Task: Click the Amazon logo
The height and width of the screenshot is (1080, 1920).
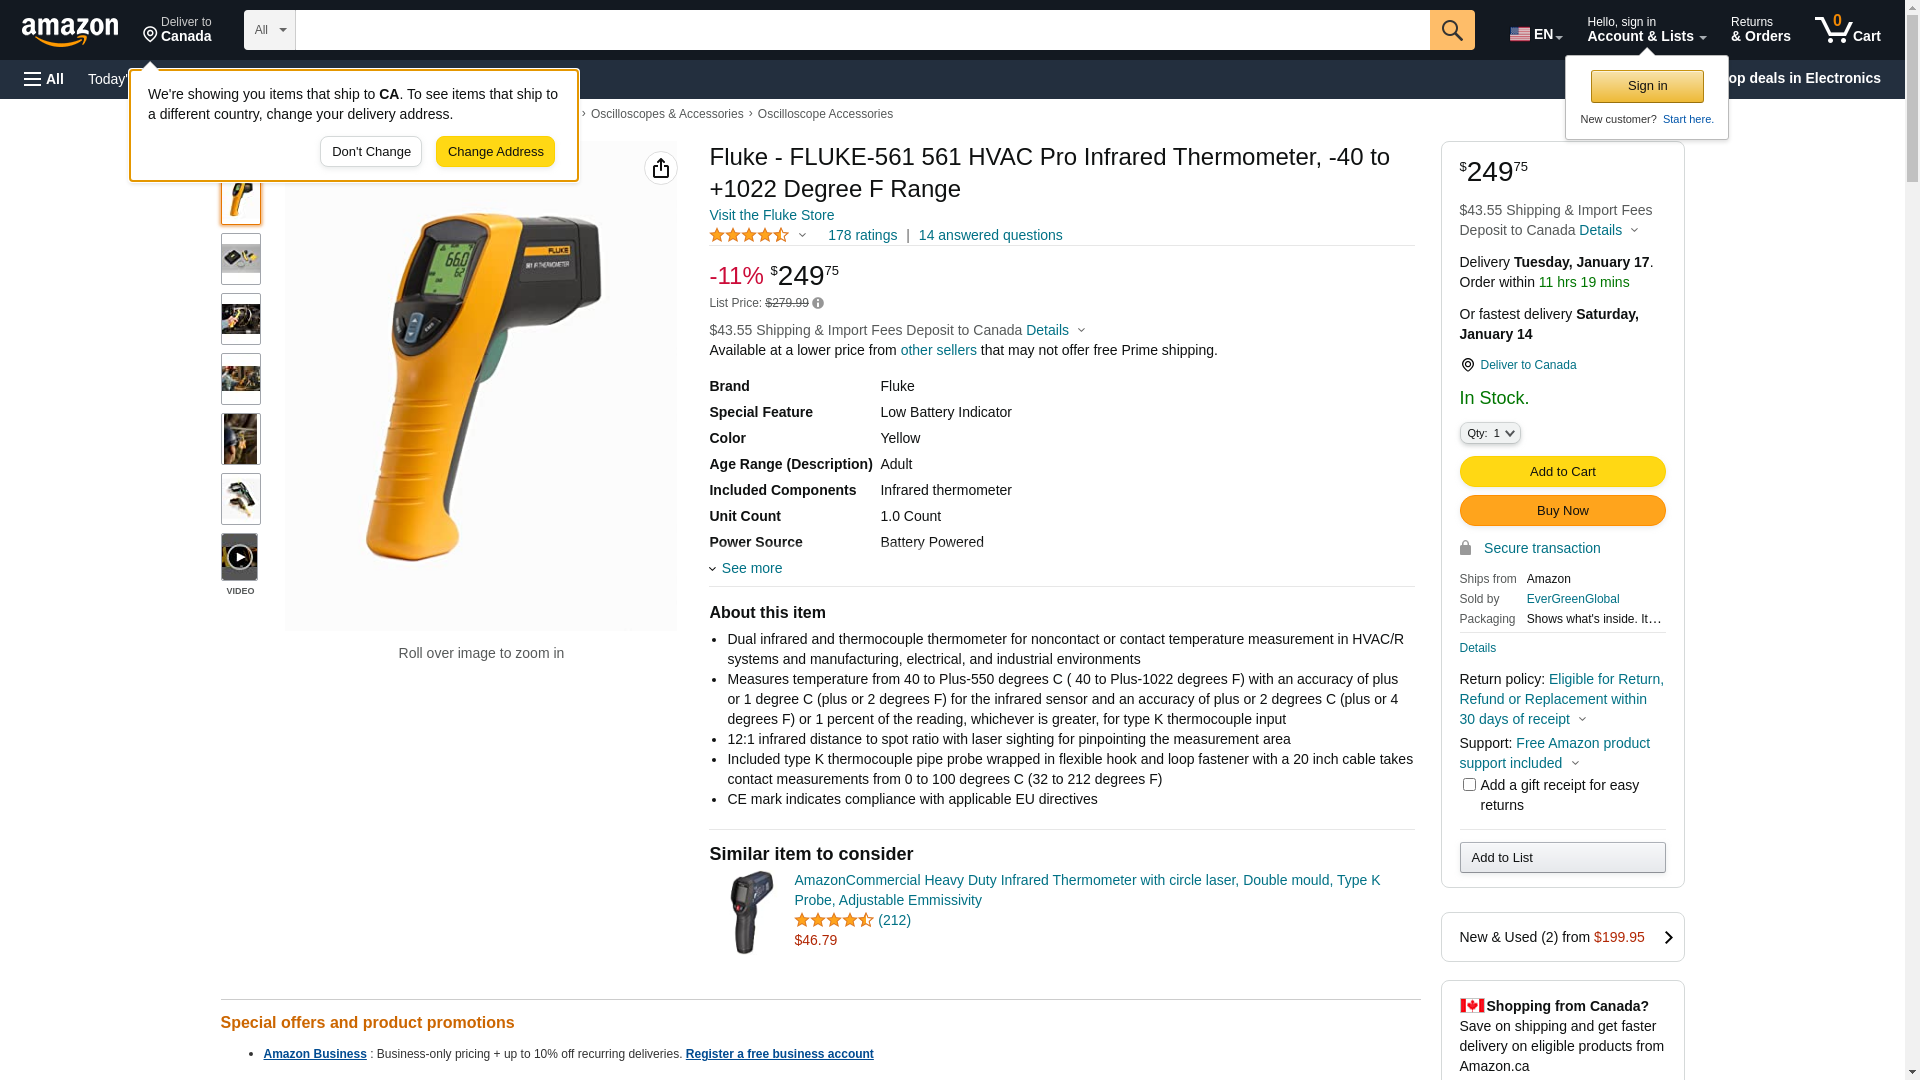Action: [70, 31]
